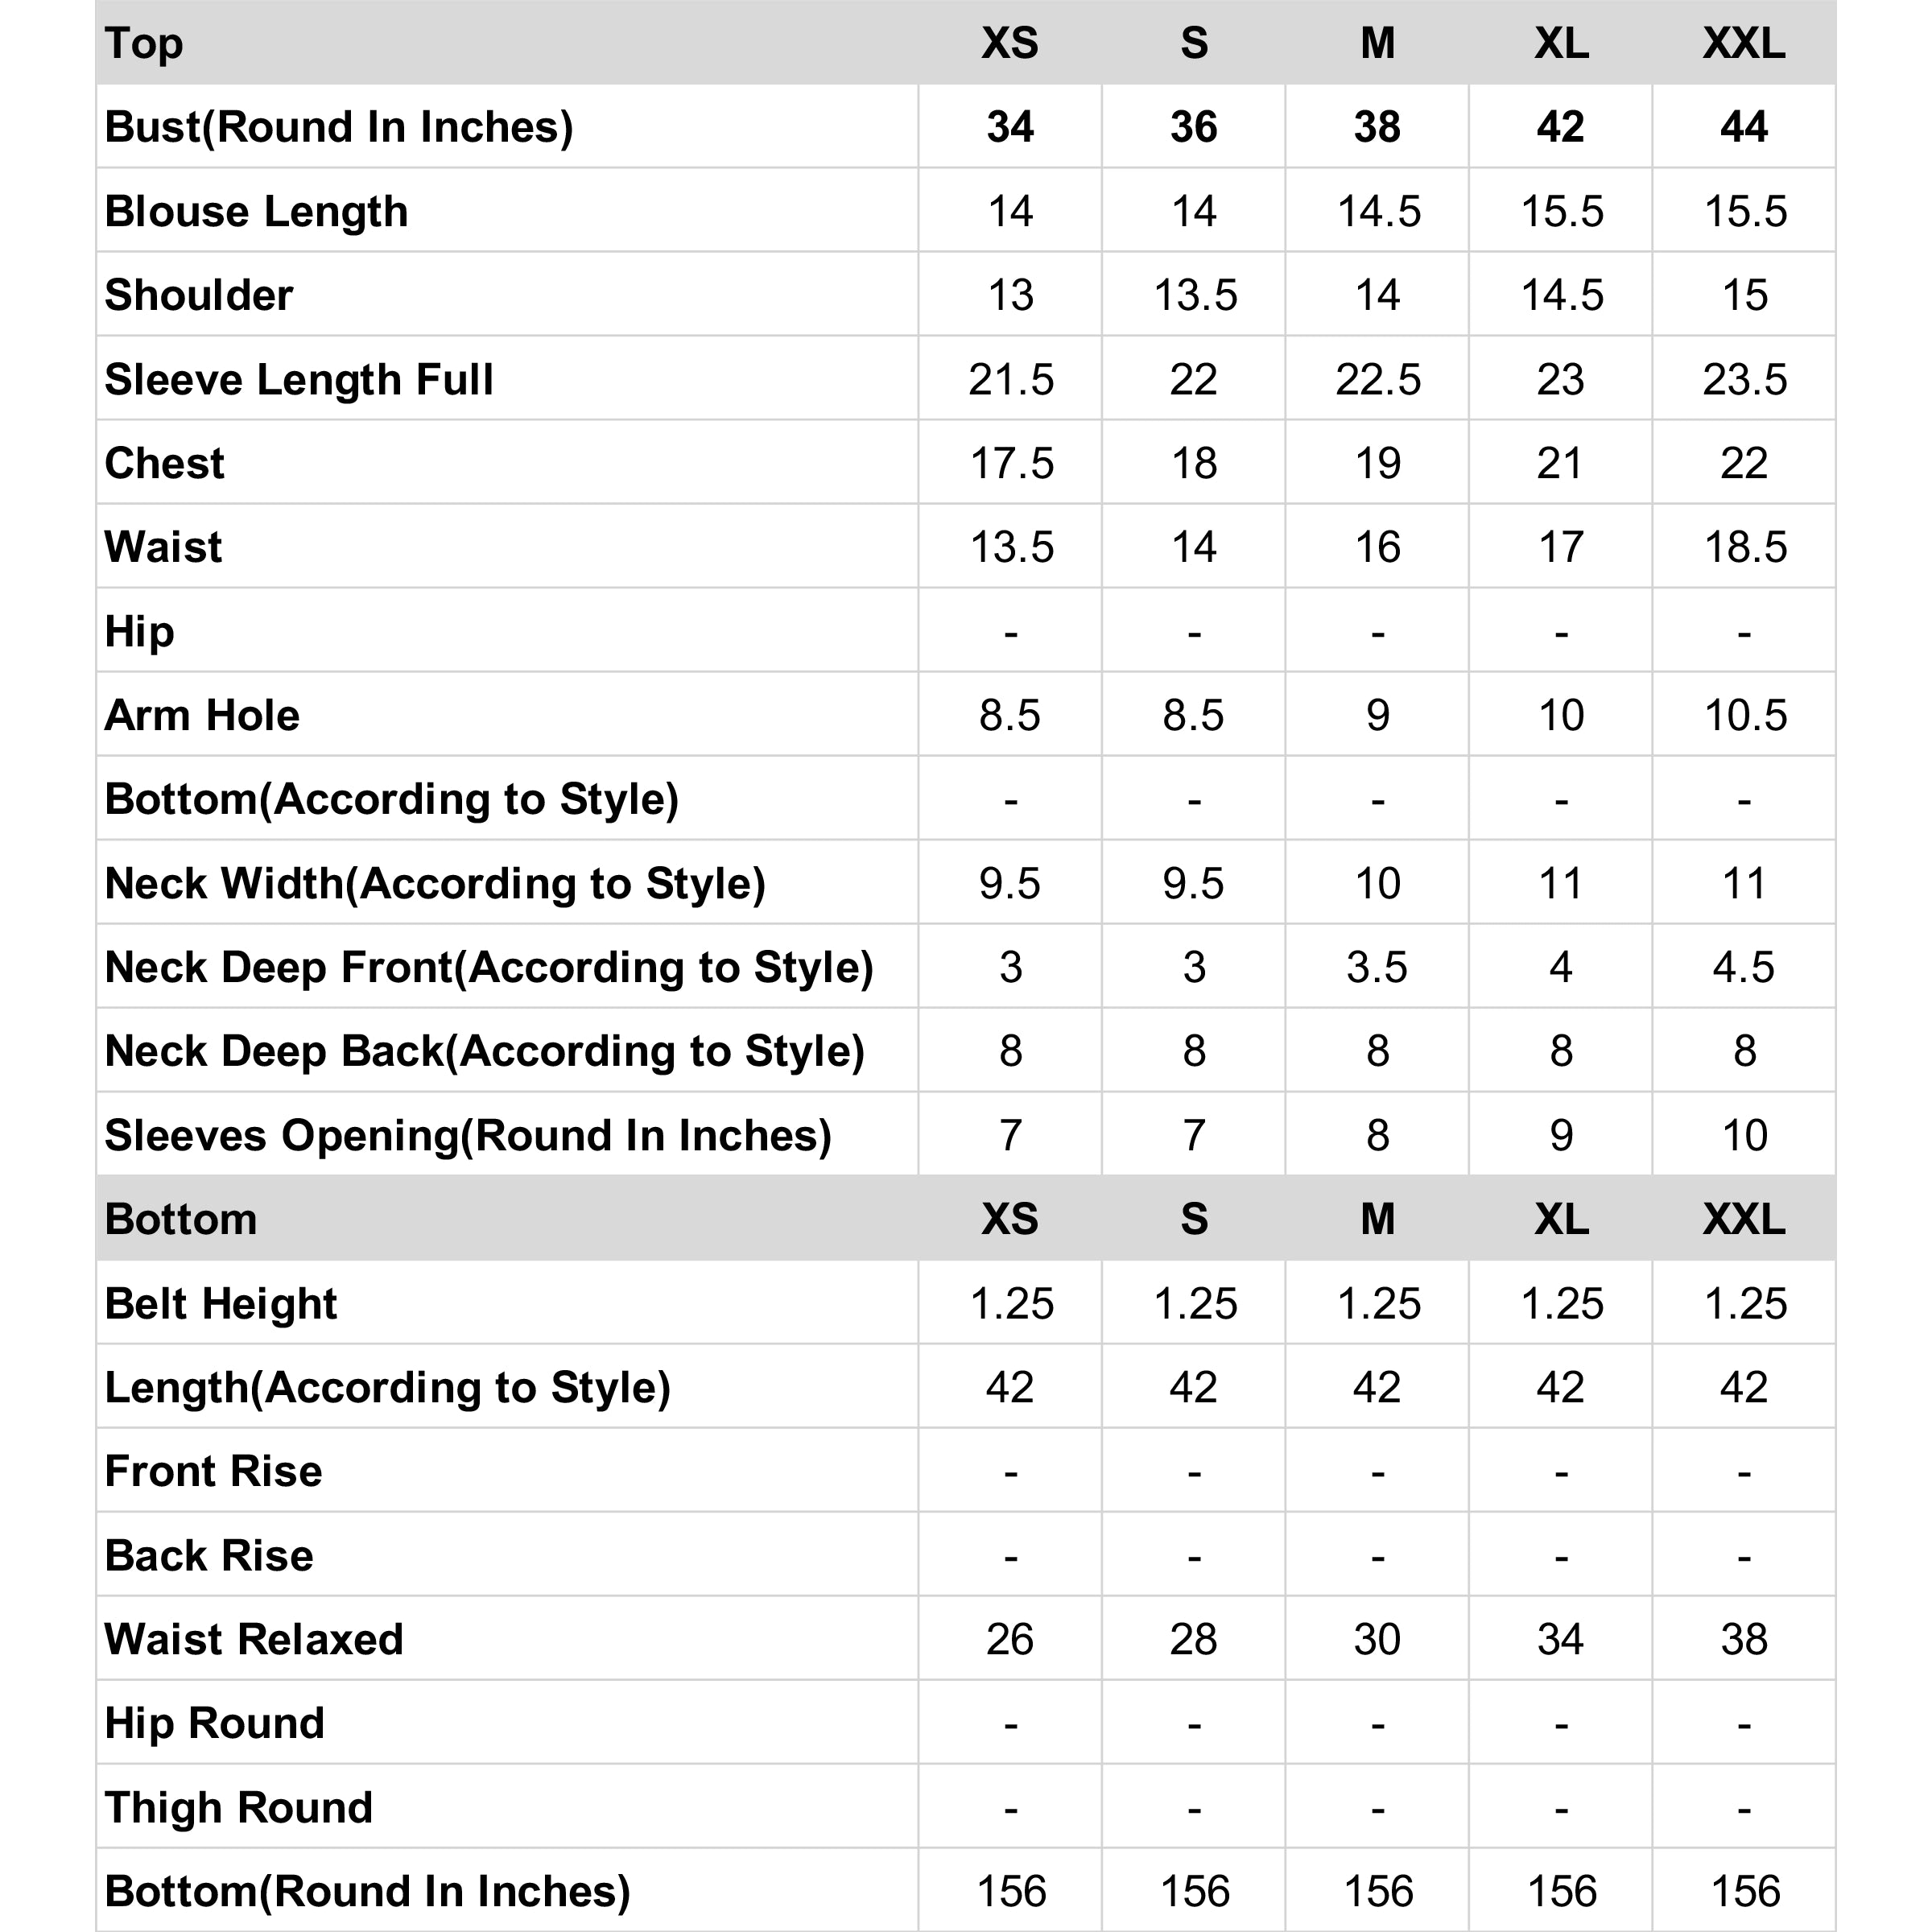Select Arm Hole value 10.5 for XXL
Viewport: 1932px width, 1932px height.
pyautogui.click(x=1745, y=715)
